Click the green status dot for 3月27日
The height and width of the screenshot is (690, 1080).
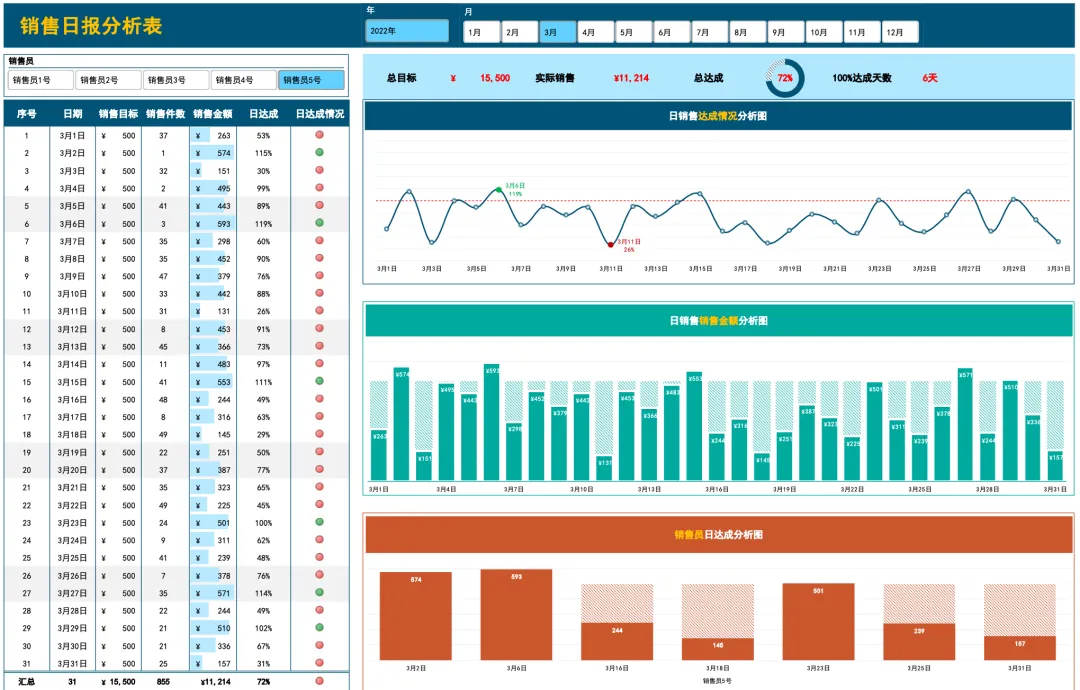320,592
